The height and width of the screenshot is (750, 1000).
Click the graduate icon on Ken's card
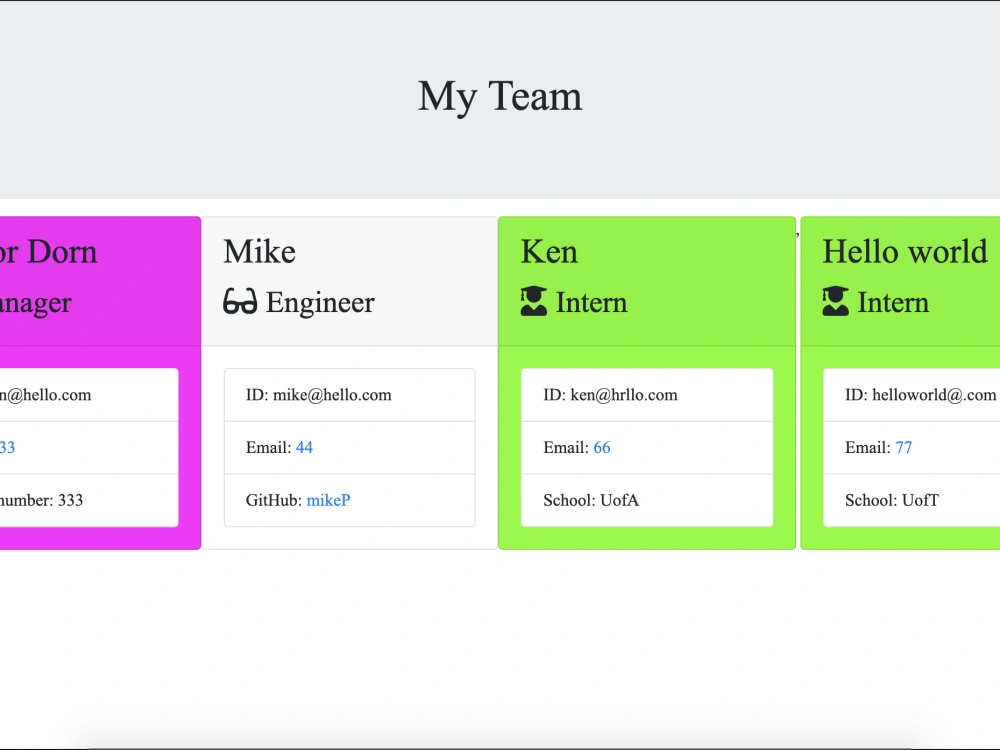(x=534, y=301)
